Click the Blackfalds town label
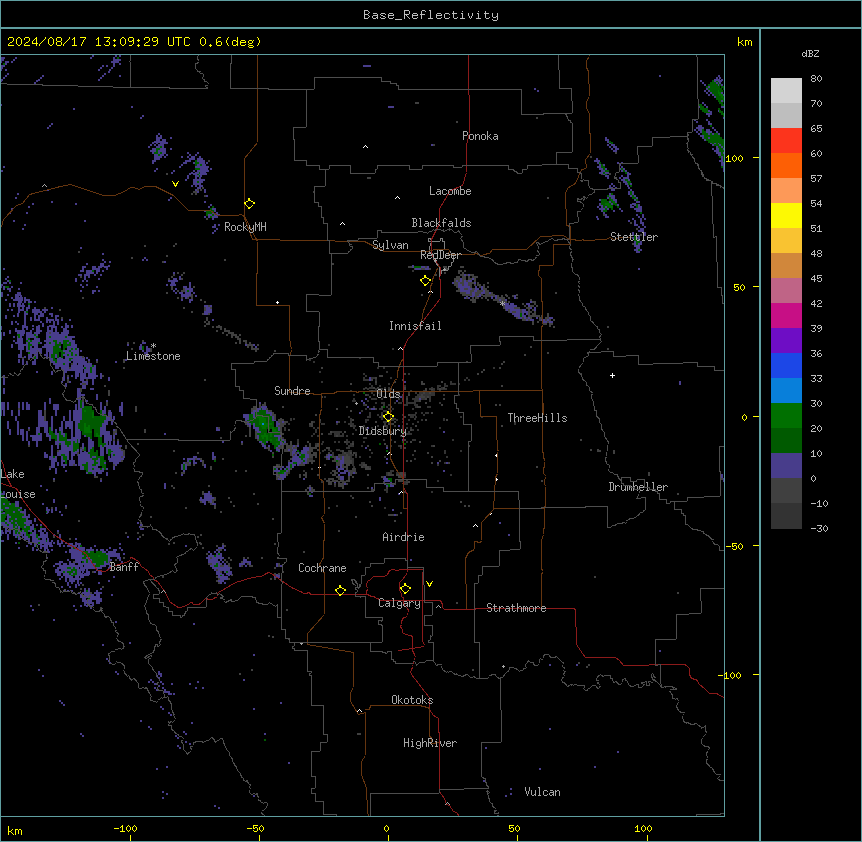Screen dimensions: 862x842 coord(441,223)
